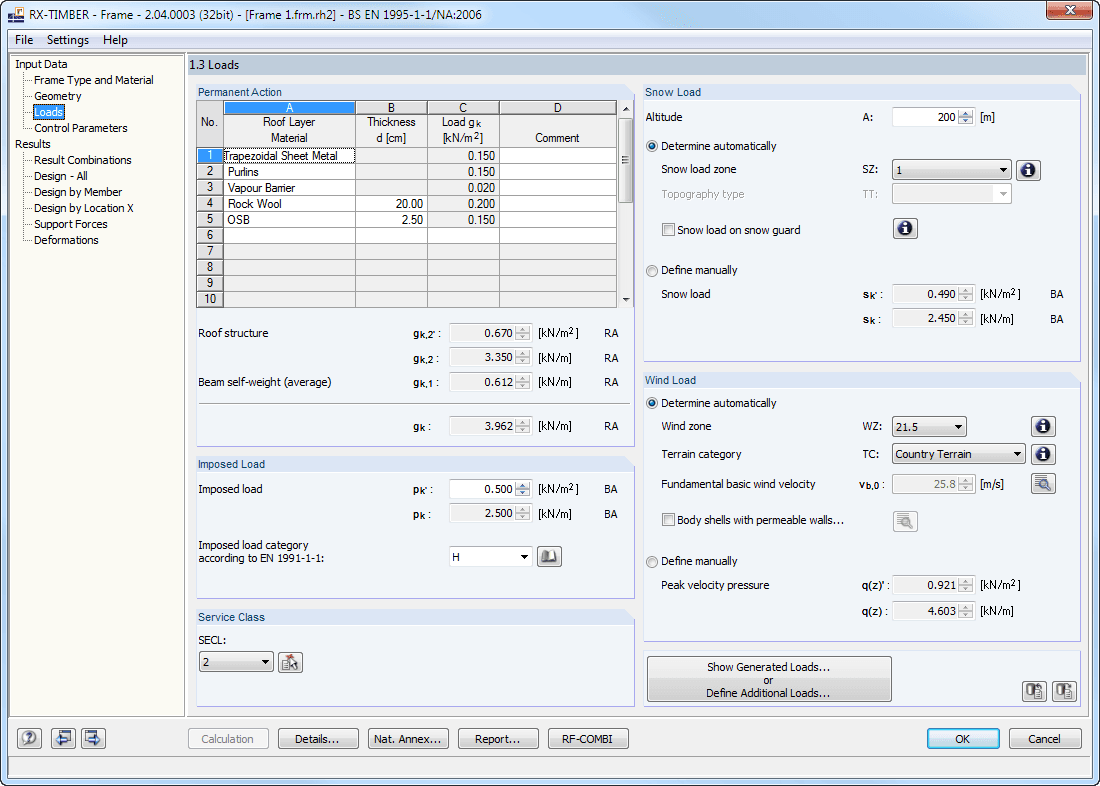The image size is (1100, 786).
Task: Click the permanent action table scrollbar down arrow
Action: click(626, 300)
